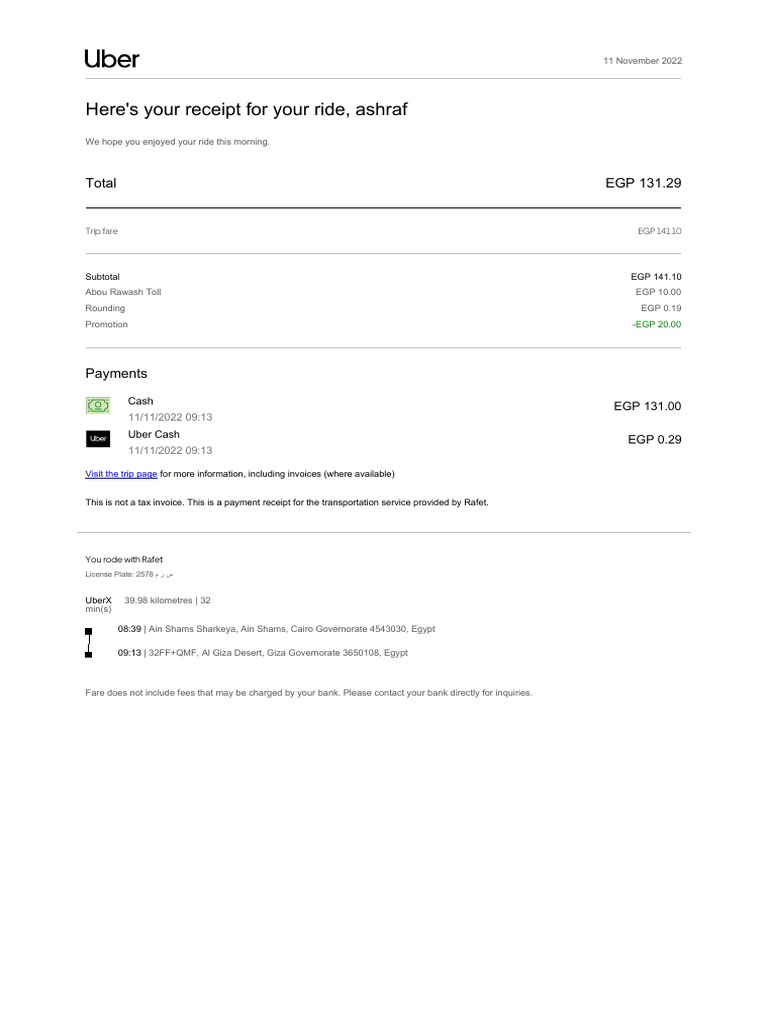Viewport: 768px width, 1024px height.
Task: Click the black Uber Cash icon
Action: [x=98, y=439]
